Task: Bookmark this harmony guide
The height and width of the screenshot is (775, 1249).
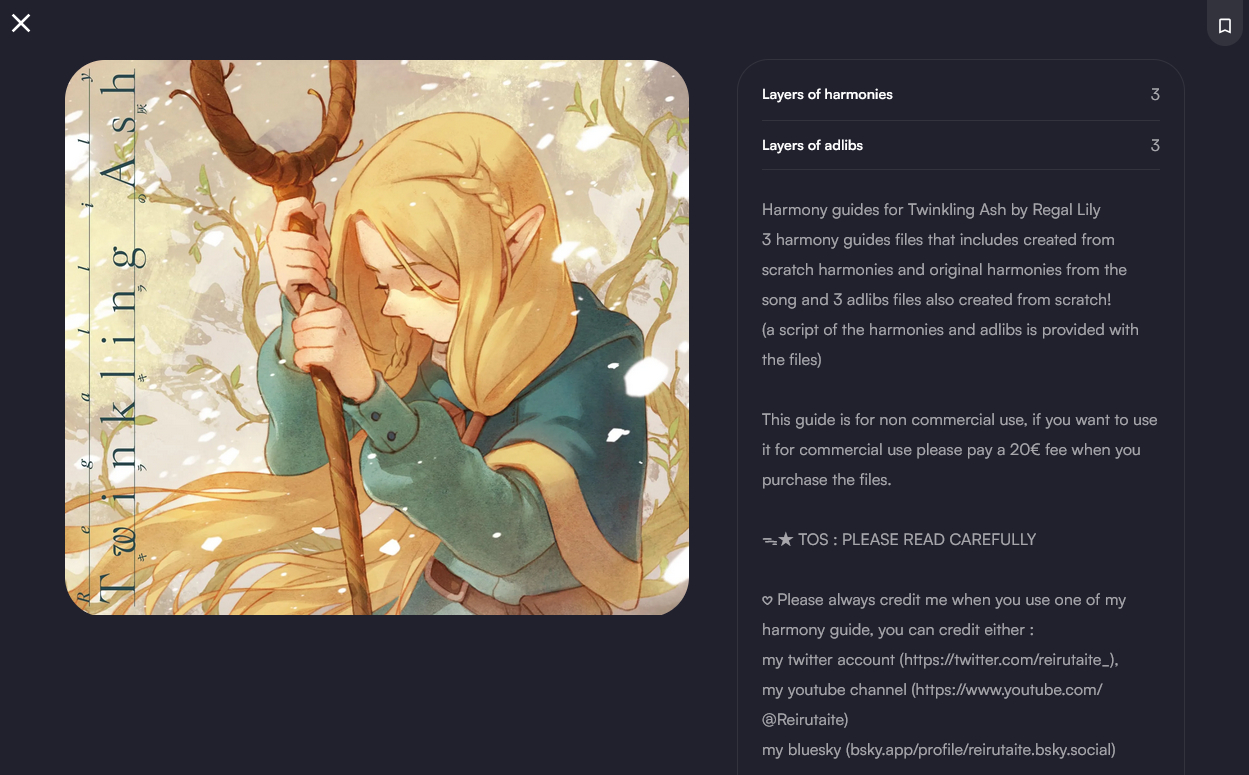Action: pyautogui.click(x=1225, y=25)
